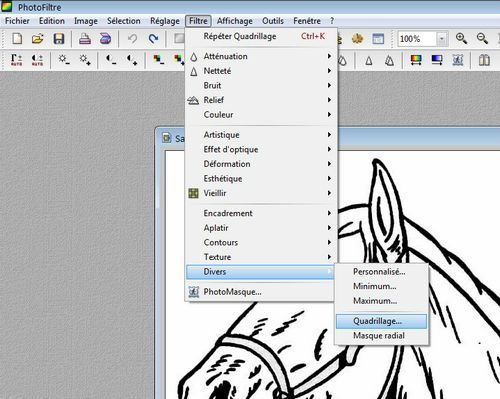Expand the Netteté submenu
Viewport: 500px width, 399px height.
261,71
